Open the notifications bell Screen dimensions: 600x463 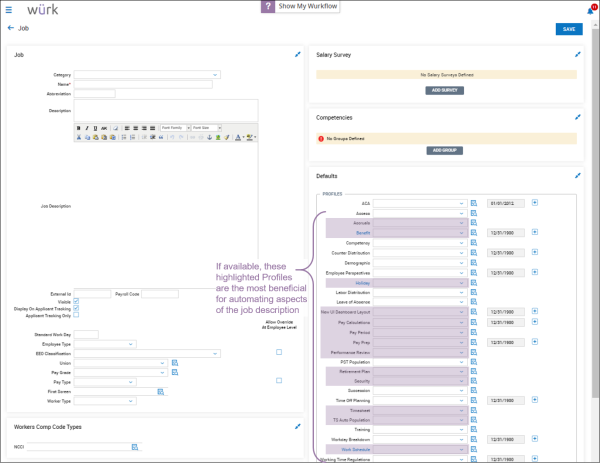[x=590, y=11]
